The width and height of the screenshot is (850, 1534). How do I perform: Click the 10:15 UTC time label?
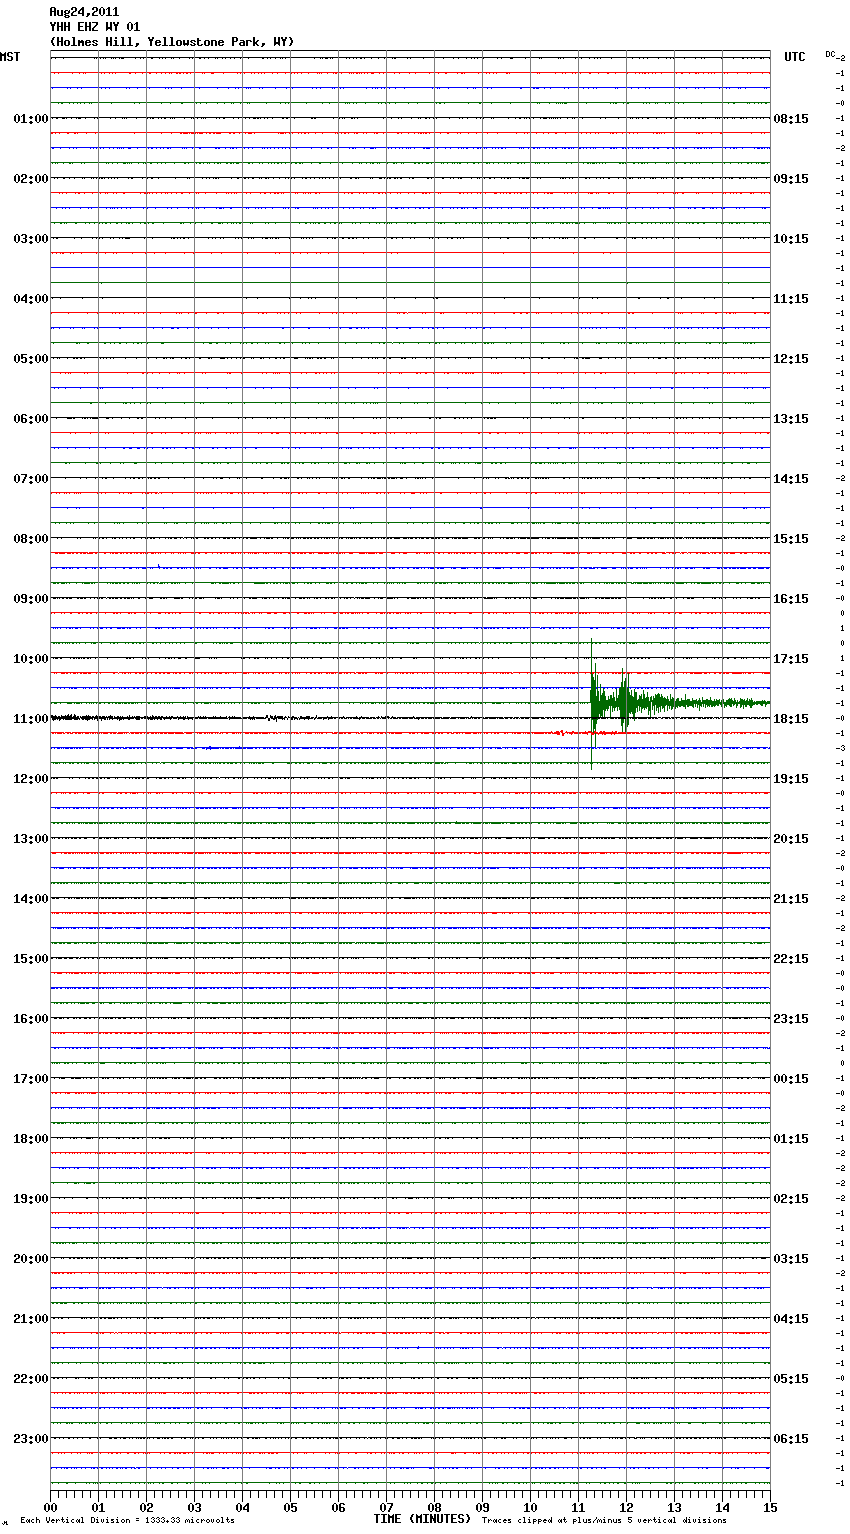791,239
